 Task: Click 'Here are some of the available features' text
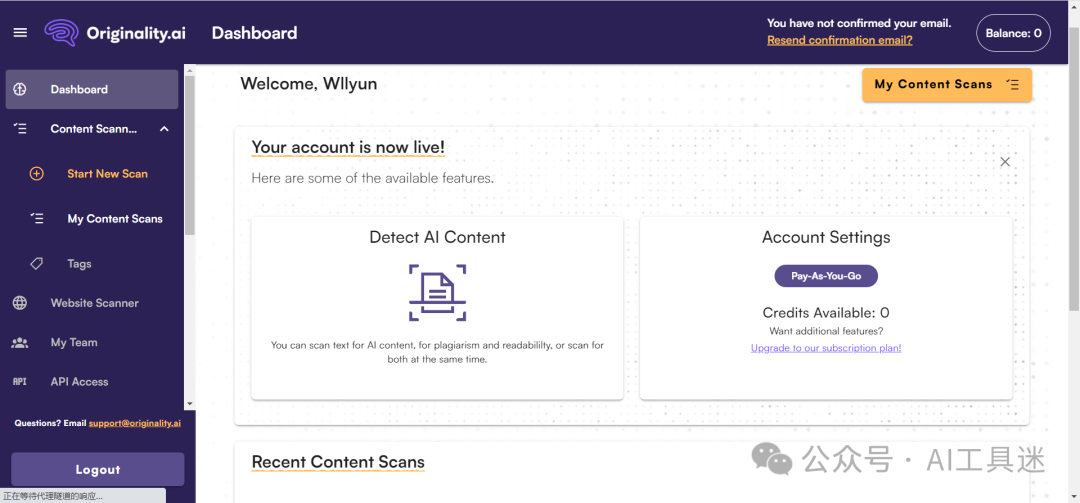pos(373,178)
